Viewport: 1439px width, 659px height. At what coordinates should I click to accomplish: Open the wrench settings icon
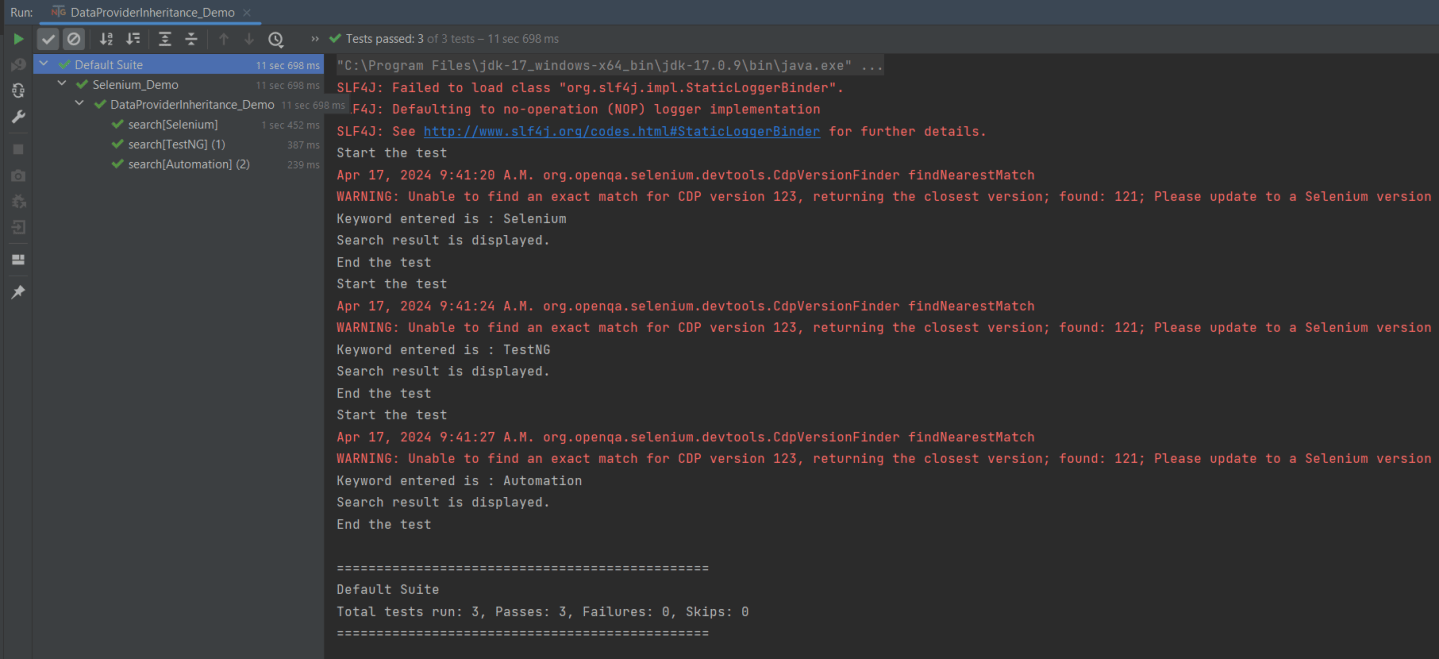18,117
